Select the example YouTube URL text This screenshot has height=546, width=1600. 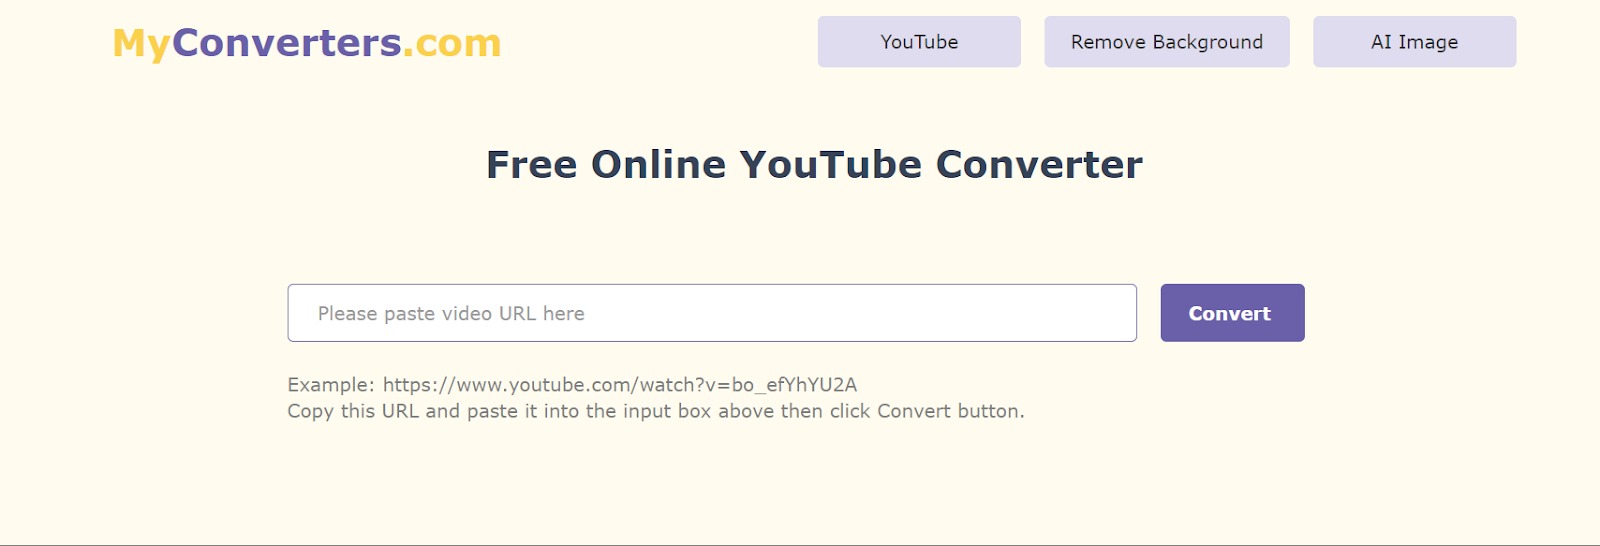tap(620, 385)
